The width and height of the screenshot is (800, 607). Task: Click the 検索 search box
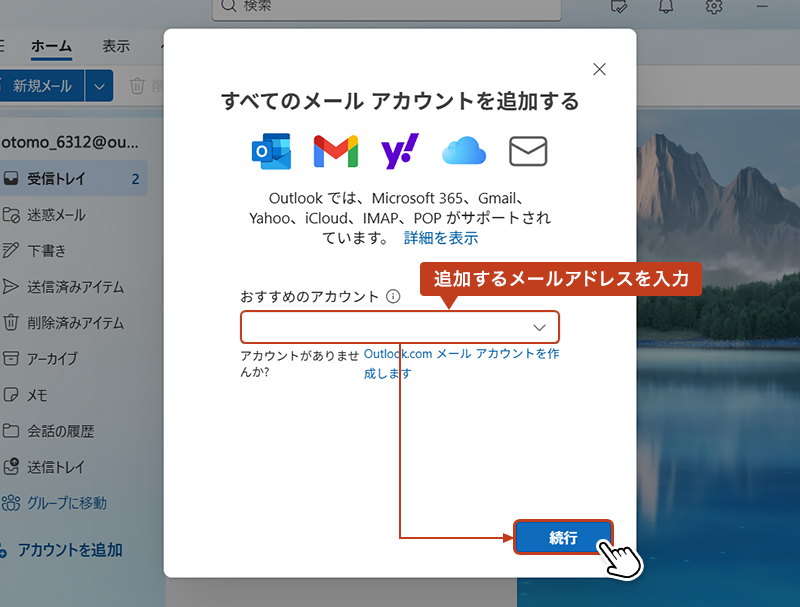tap(387, 9)
